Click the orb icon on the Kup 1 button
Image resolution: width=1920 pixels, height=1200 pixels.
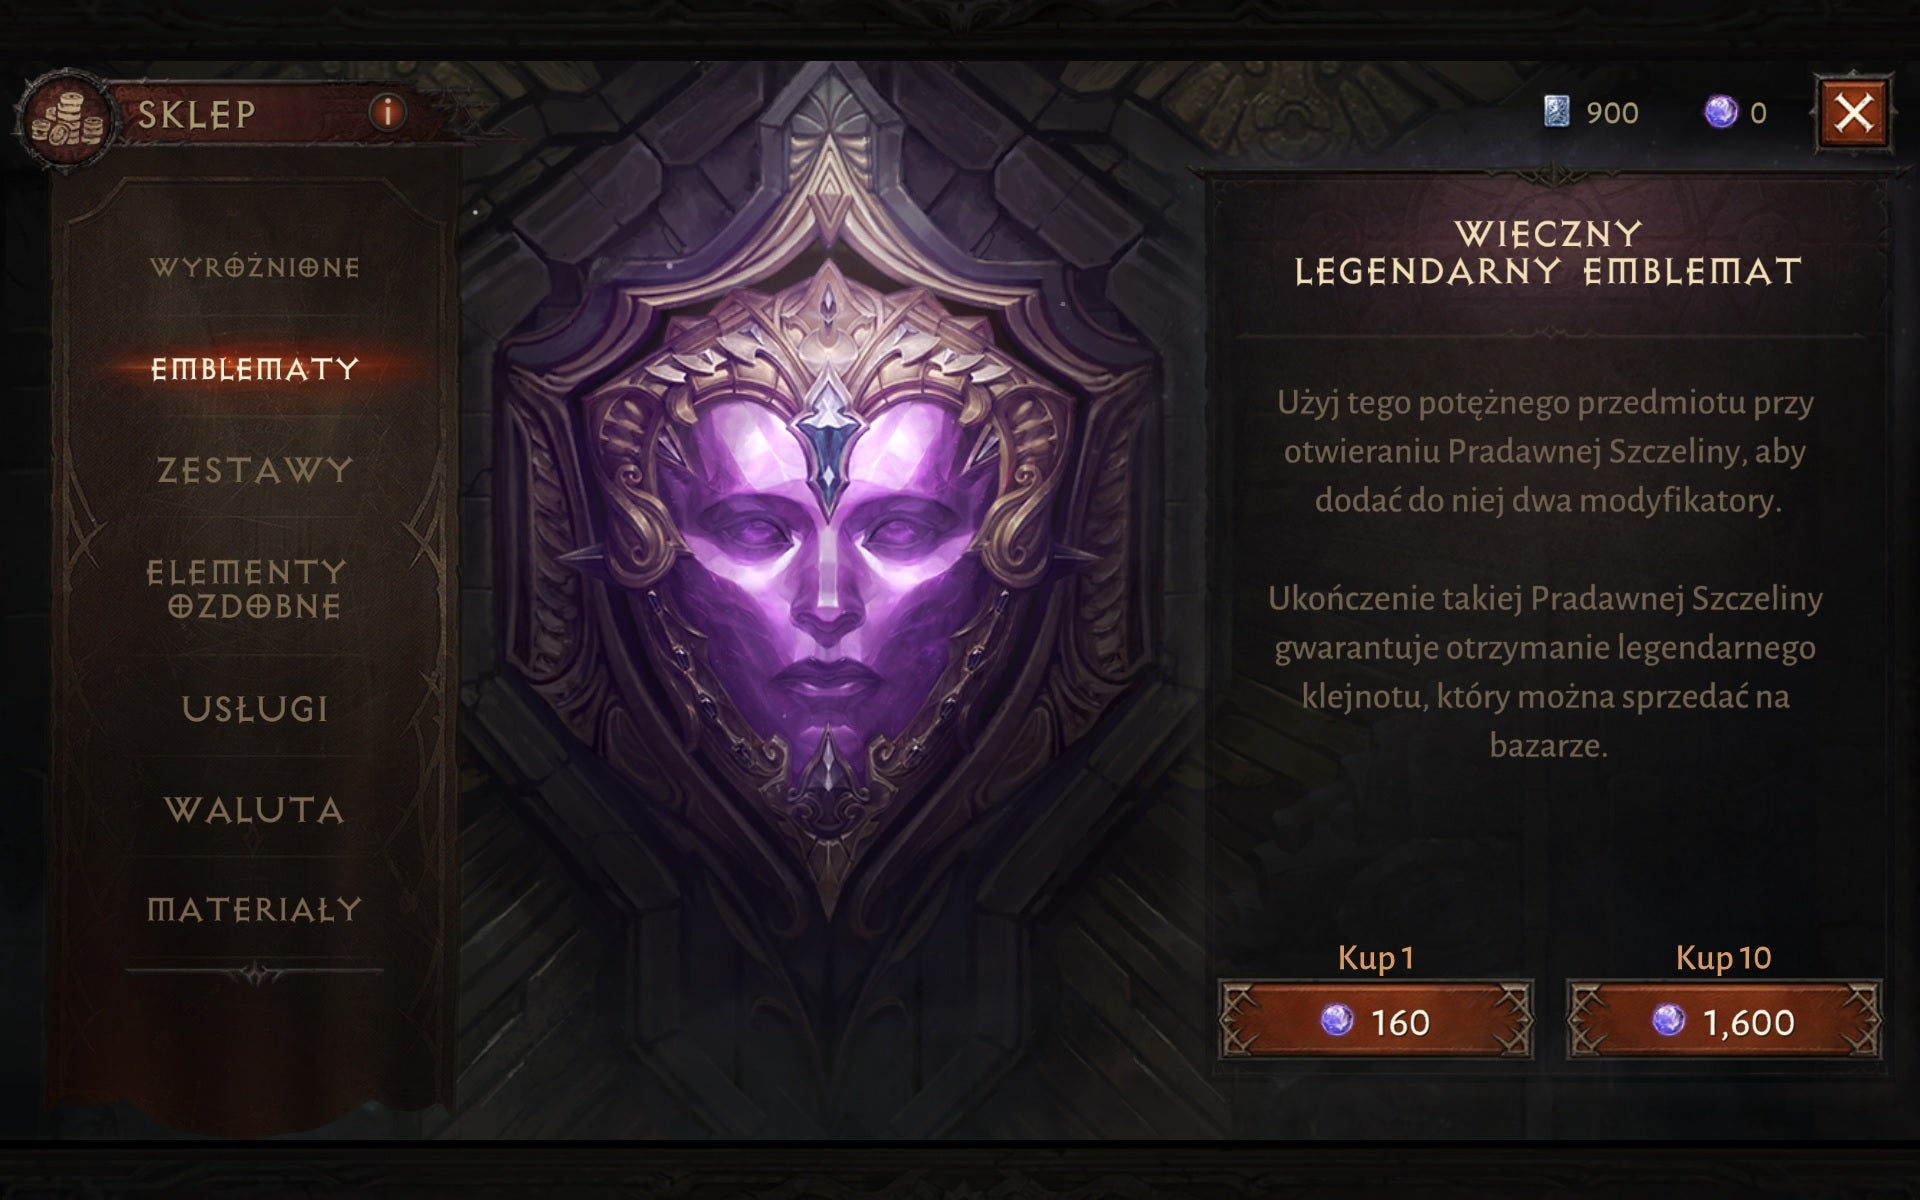[1336, 1021]
